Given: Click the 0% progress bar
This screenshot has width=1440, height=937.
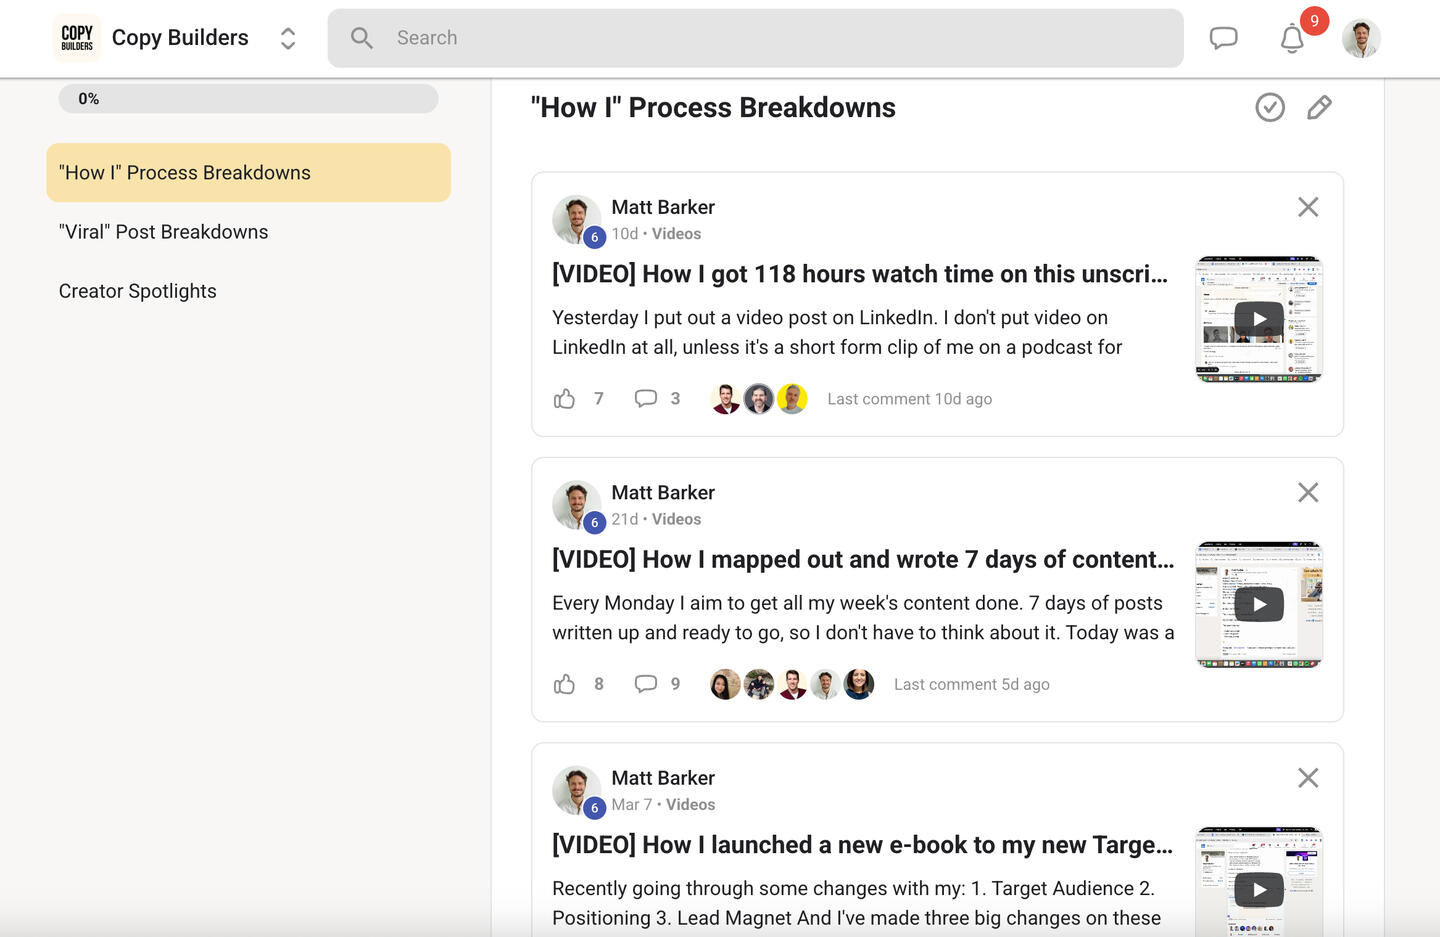Looking at the screenshot, I should coord(248,99).
